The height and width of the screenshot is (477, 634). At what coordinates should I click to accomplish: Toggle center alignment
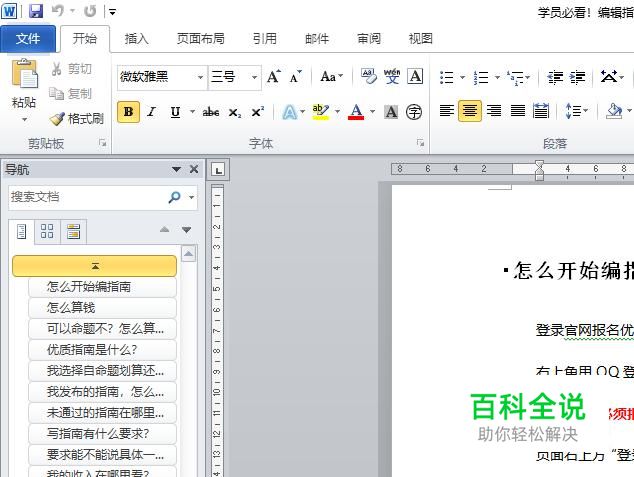(470, 110)
